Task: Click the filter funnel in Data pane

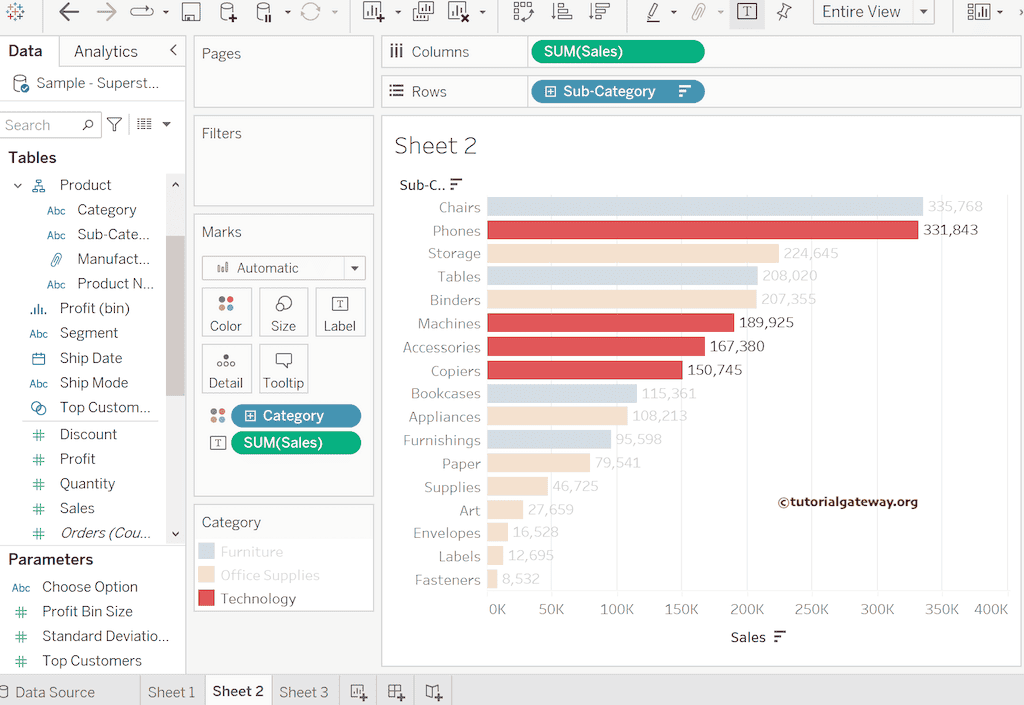Action: pos(115,125)
